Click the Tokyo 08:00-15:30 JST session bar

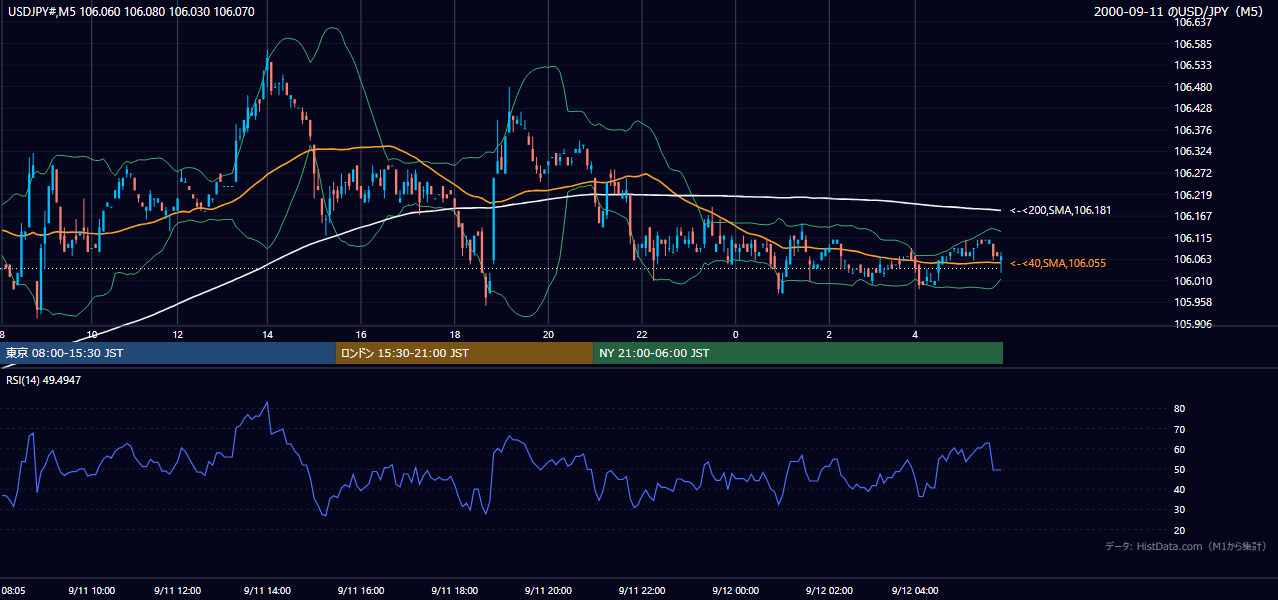tap(167, 353)
